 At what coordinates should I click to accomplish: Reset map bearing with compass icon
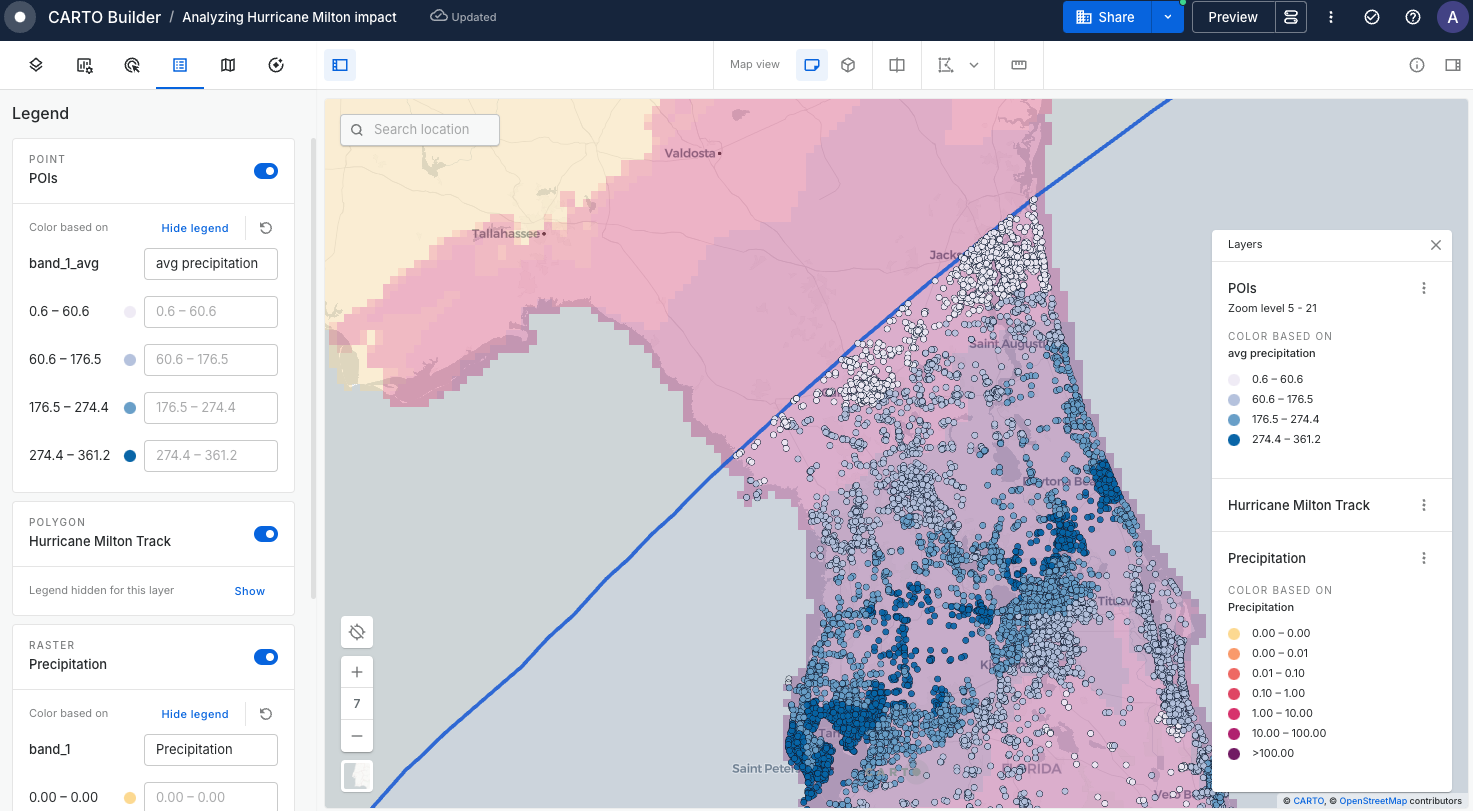click(x=357, y=632)
